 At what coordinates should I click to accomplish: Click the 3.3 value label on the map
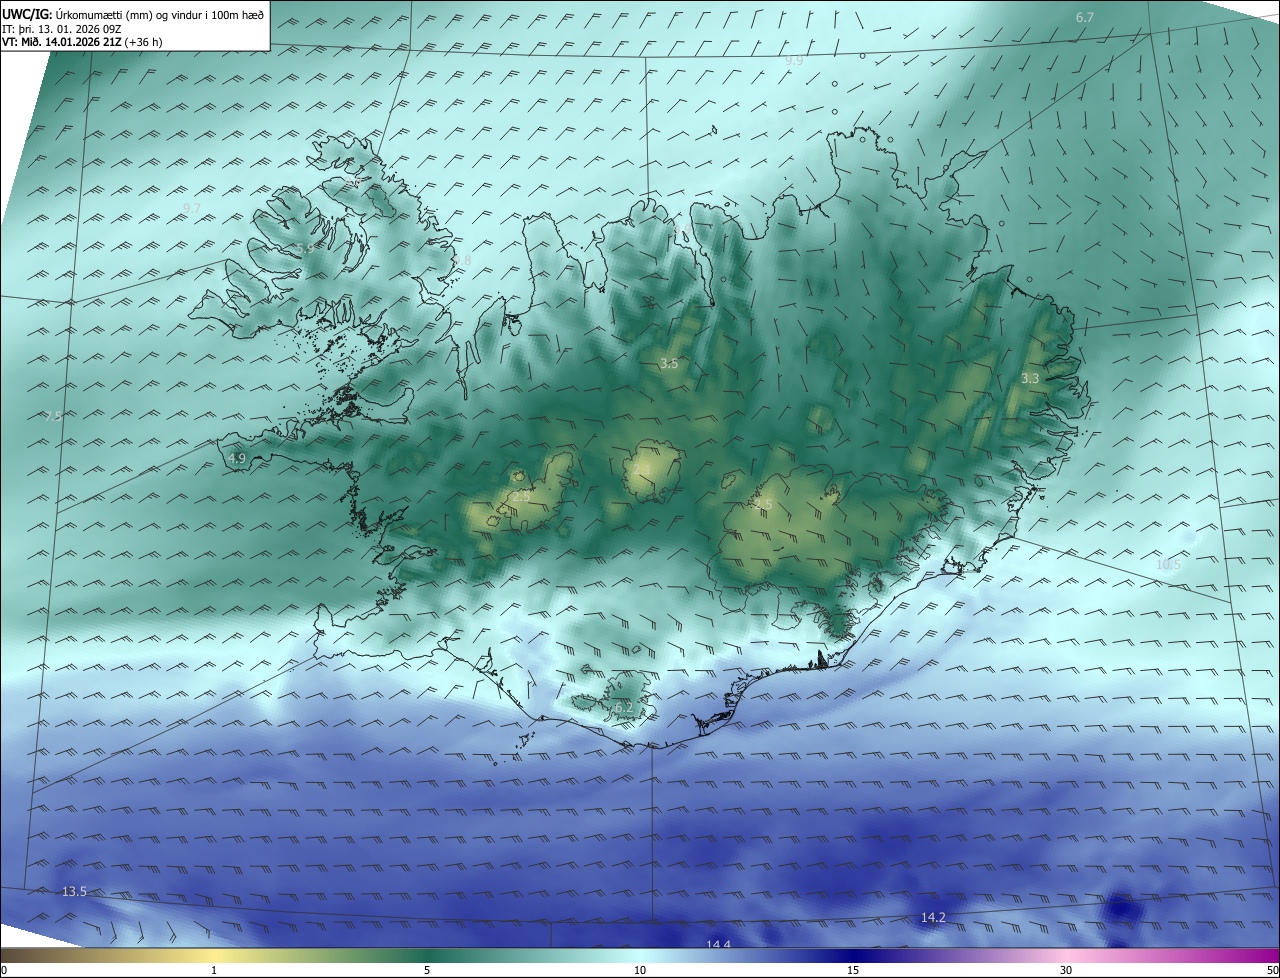coord(1030,379)
